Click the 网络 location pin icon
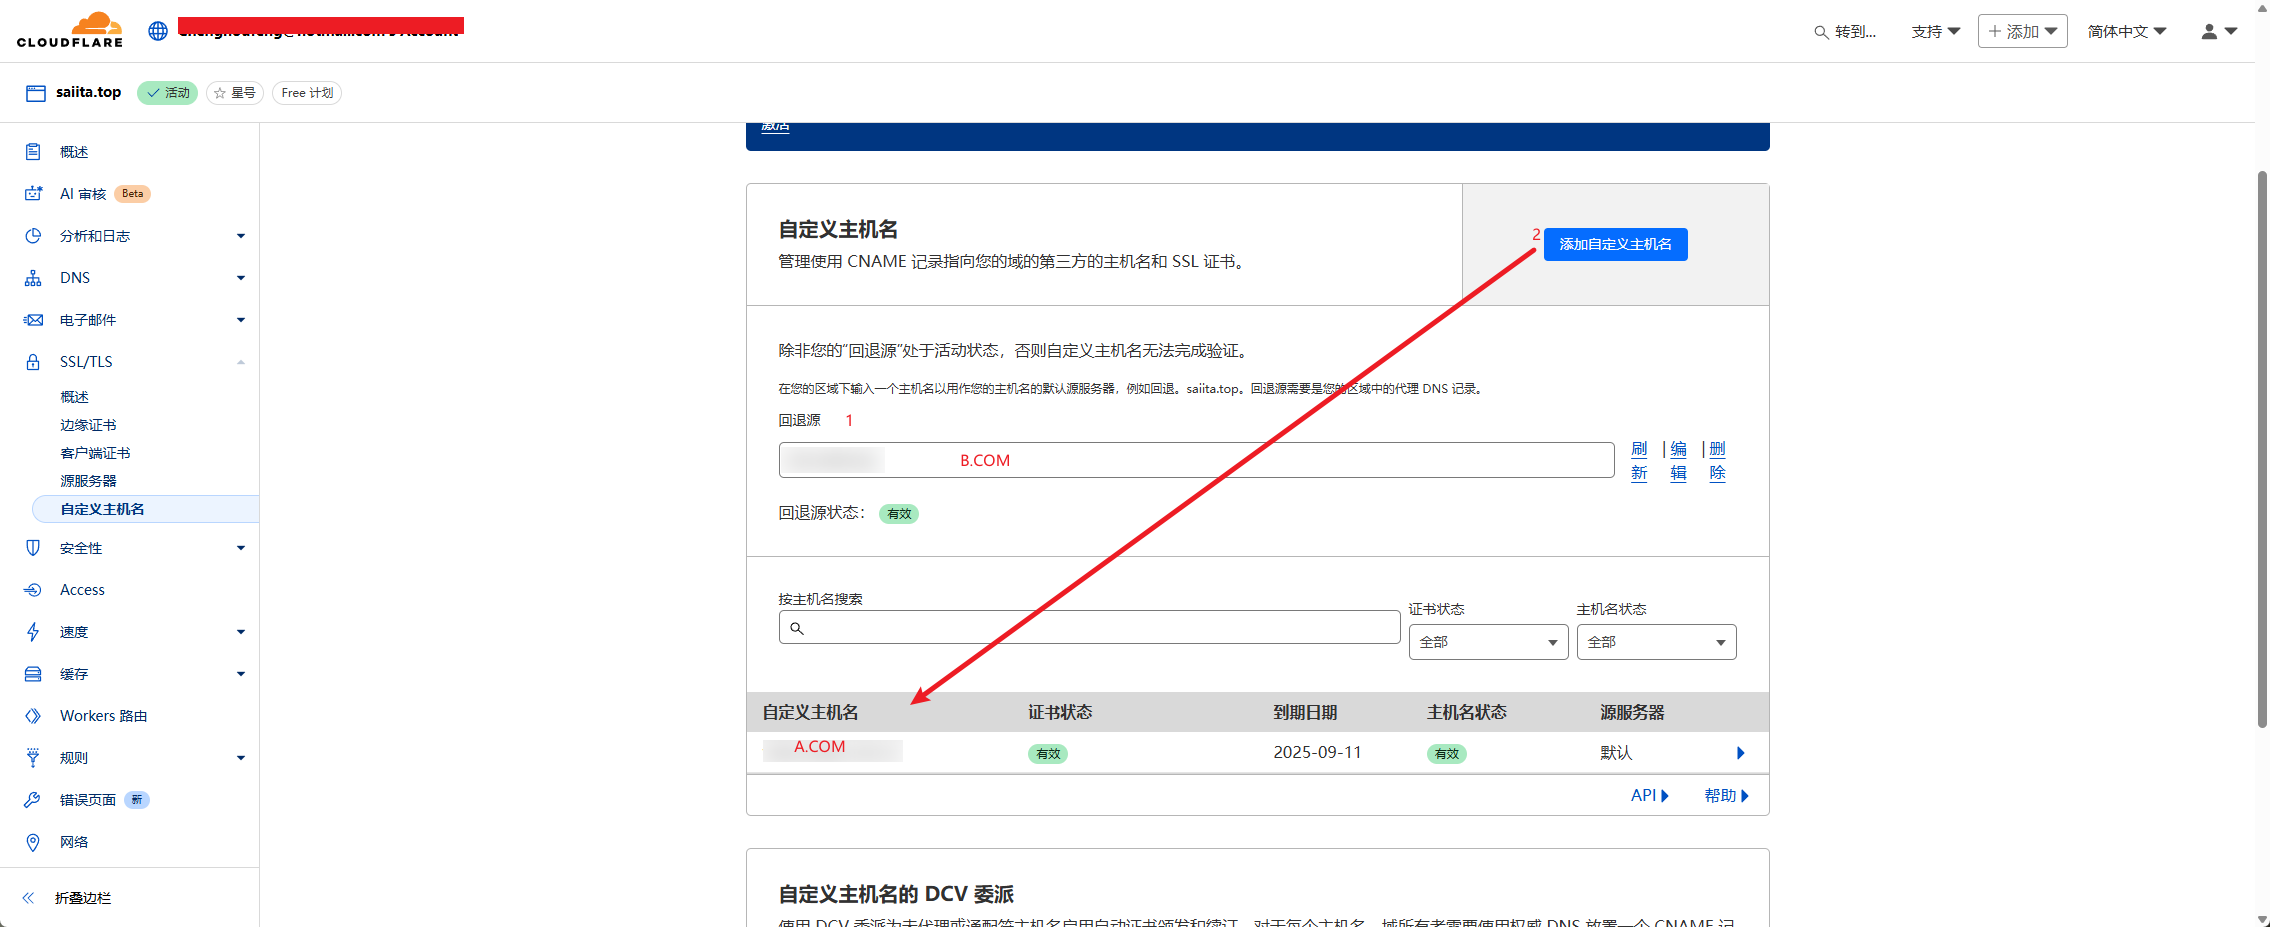2270x927 pixels. coord(33,842)
